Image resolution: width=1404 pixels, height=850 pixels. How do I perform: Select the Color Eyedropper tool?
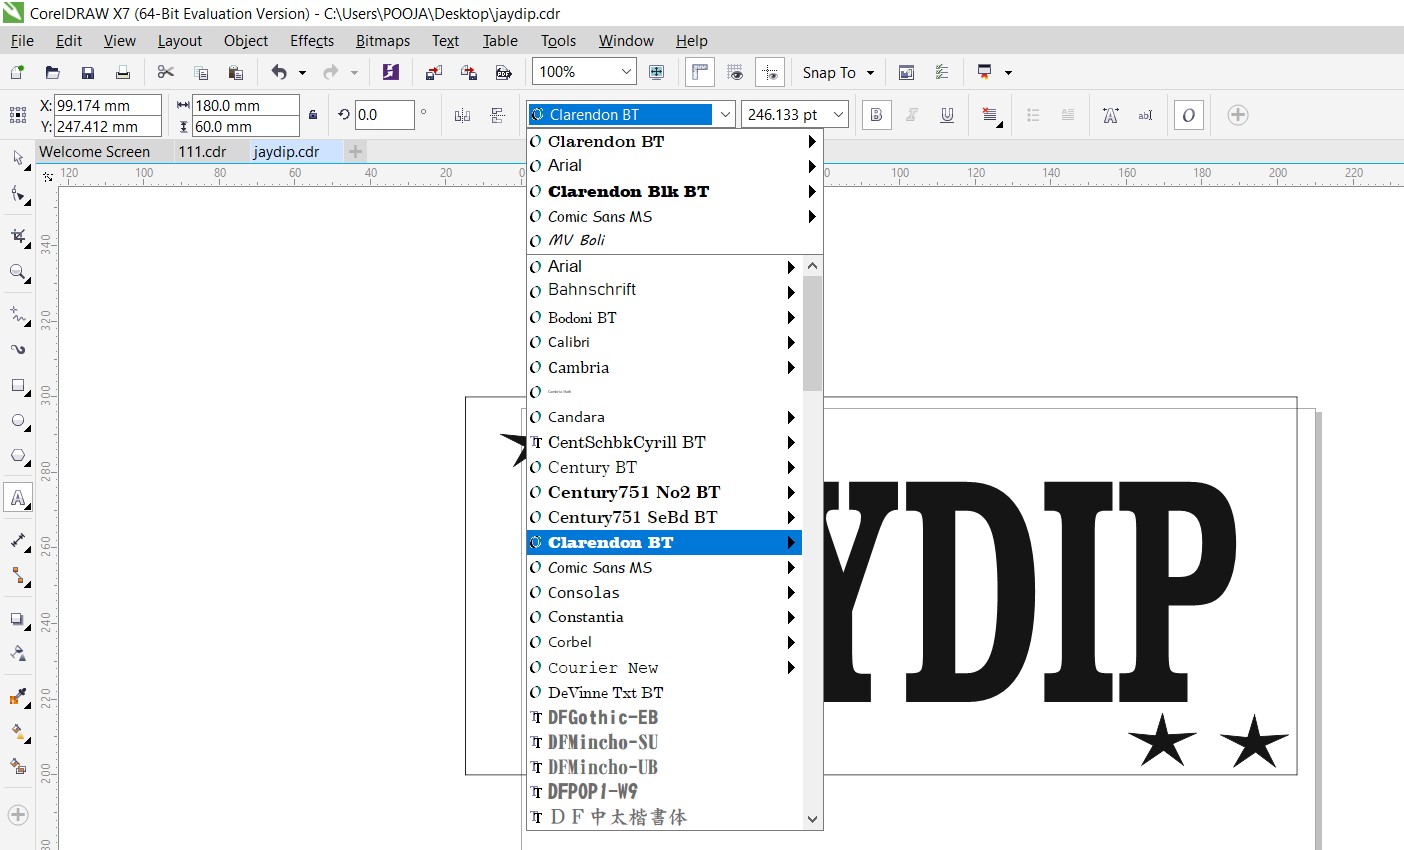[x=18, y=697]
